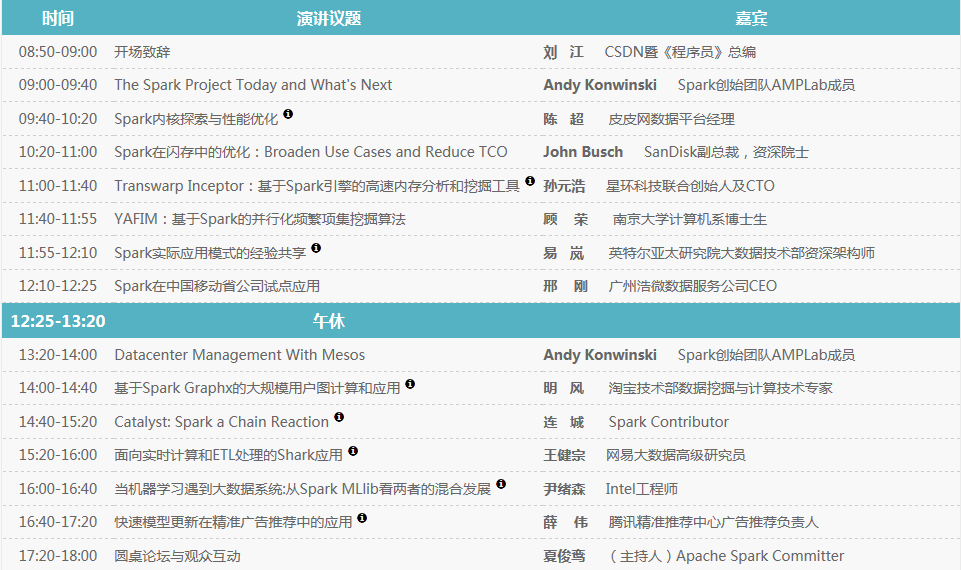Image resolution: width=961 pixels, height=570 pixels.
Task: Click the 16:00-16:40 time cell
Action: click(x=58, y=488)
